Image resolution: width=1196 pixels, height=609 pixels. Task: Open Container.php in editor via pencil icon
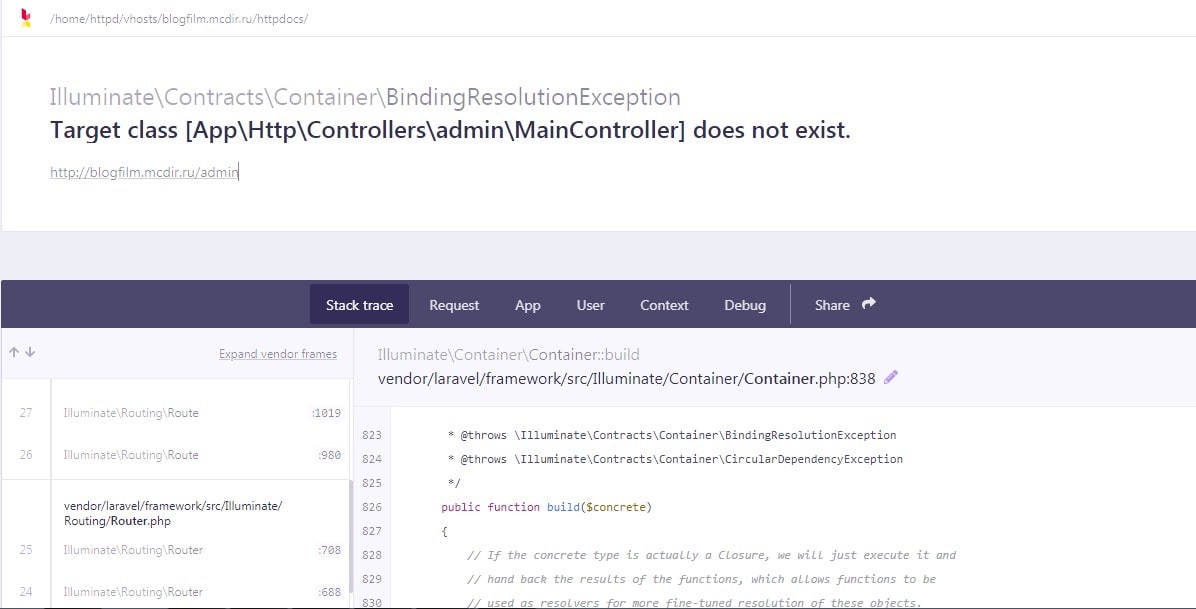891,377
